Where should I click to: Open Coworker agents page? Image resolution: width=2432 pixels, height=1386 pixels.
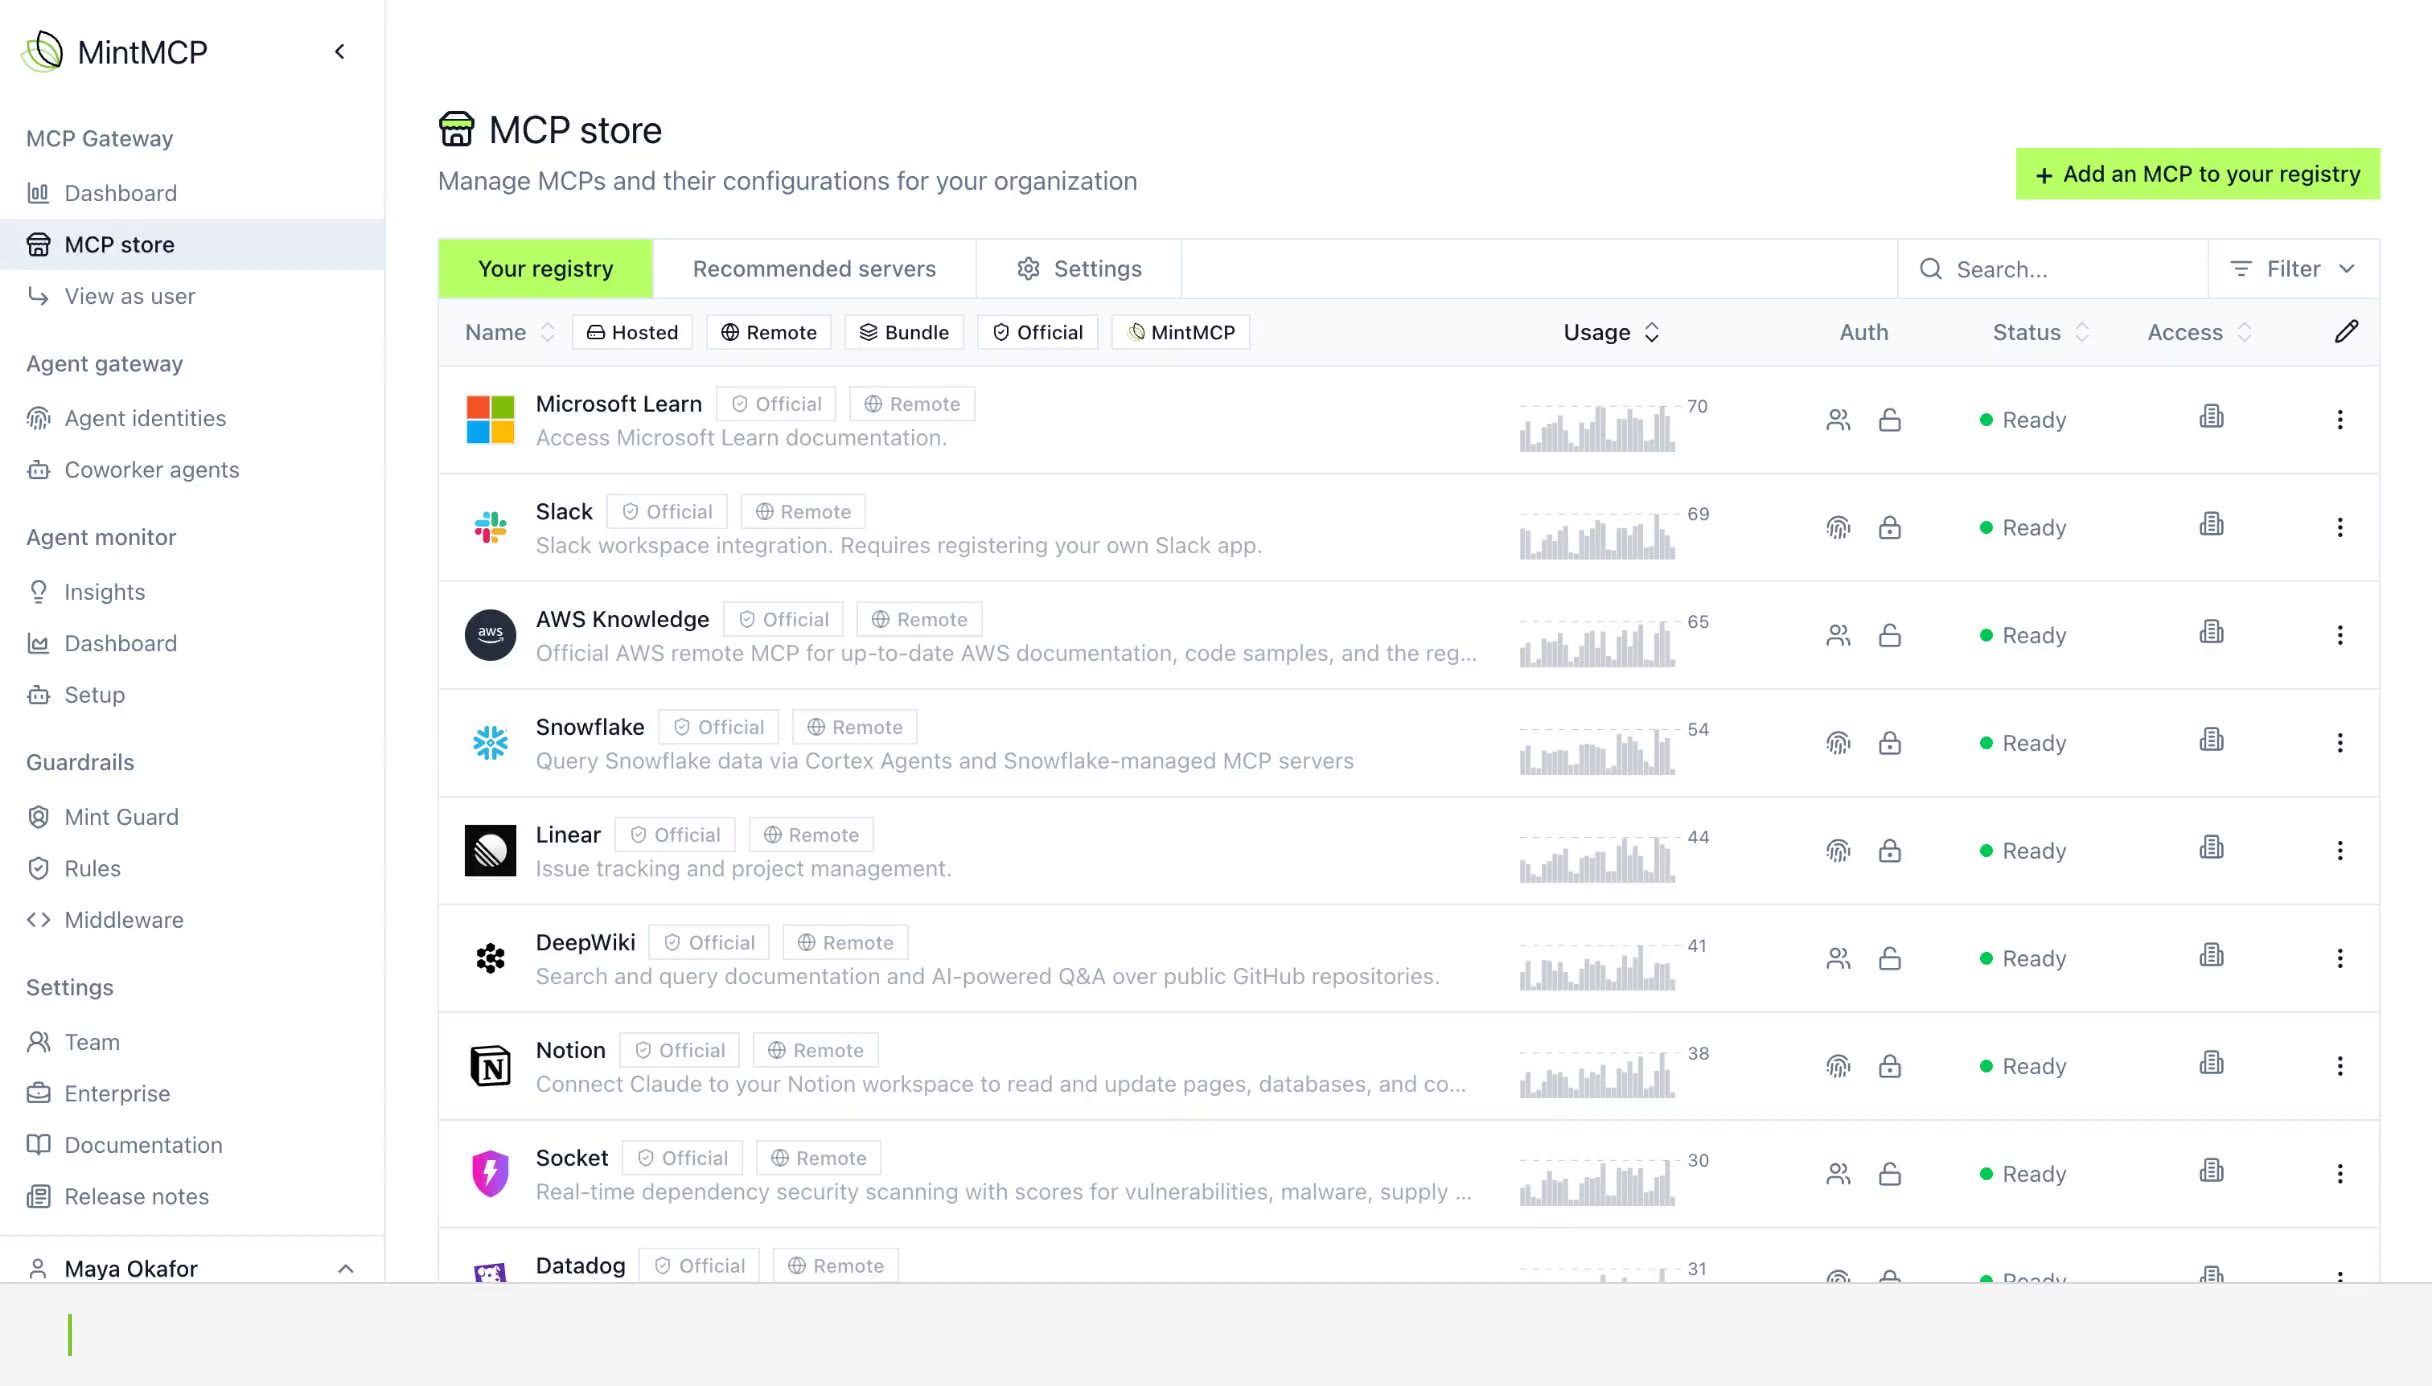192,470
